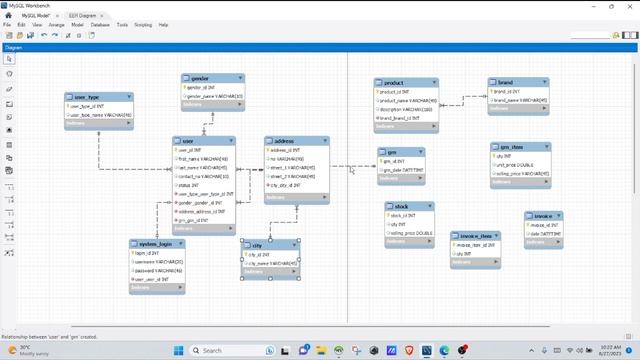Select the text note tool
640x360 pixels.
pos(9,117)
